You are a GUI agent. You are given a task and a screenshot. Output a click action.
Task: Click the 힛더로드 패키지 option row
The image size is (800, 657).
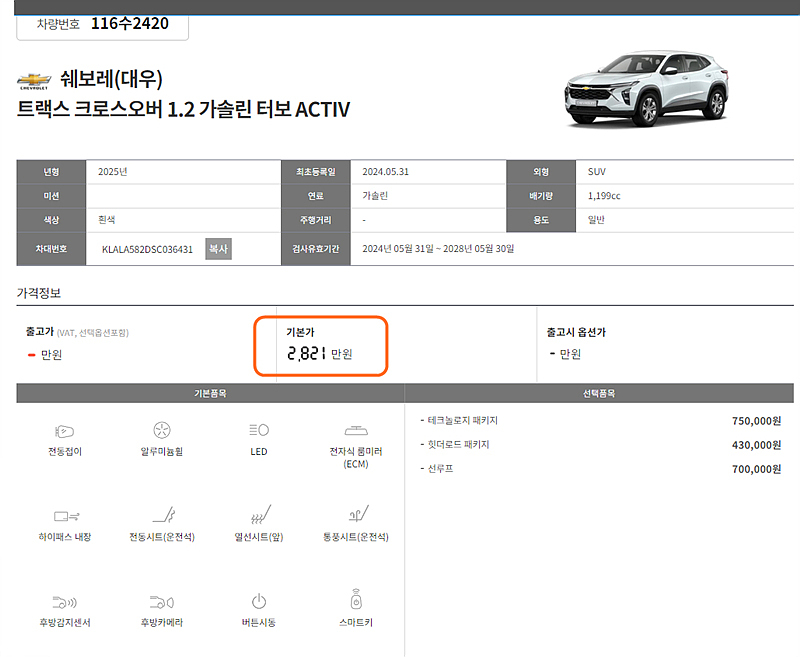601,445
